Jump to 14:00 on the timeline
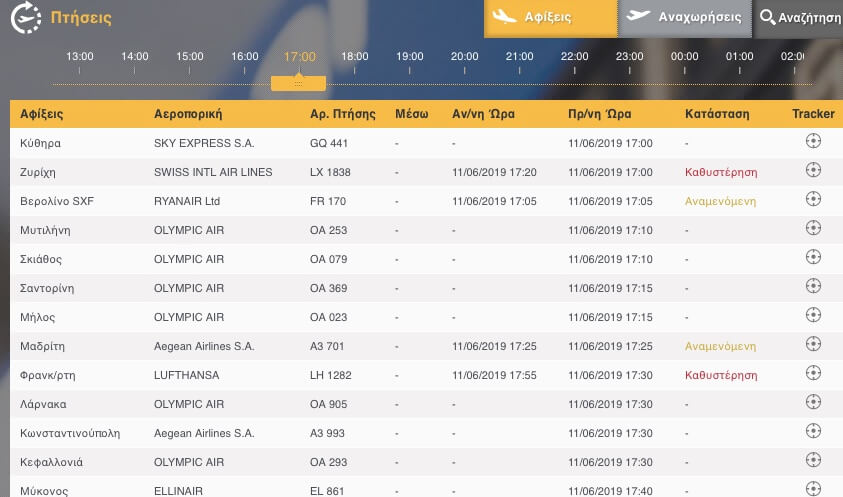 click(134, 56)
